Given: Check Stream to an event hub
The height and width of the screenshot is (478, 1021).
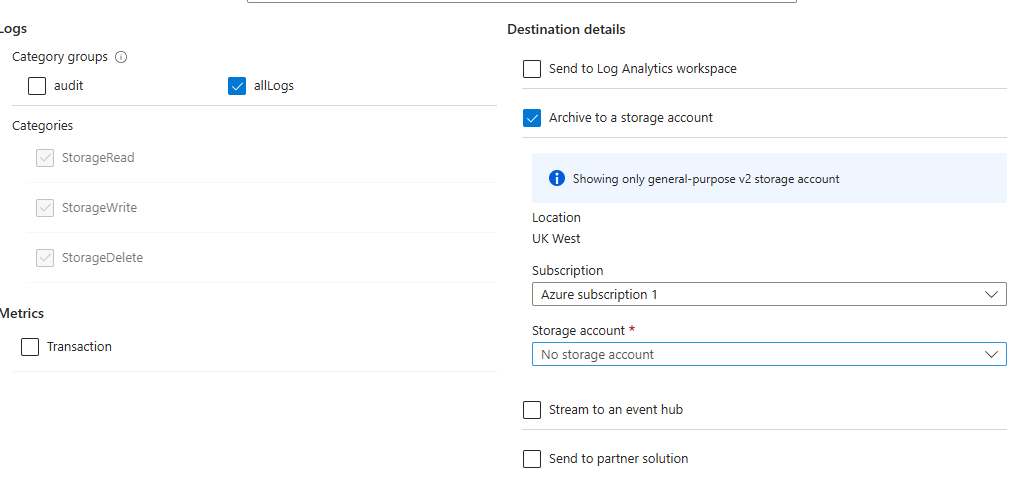Looking at the screenshot, I should tap(532, 410).
